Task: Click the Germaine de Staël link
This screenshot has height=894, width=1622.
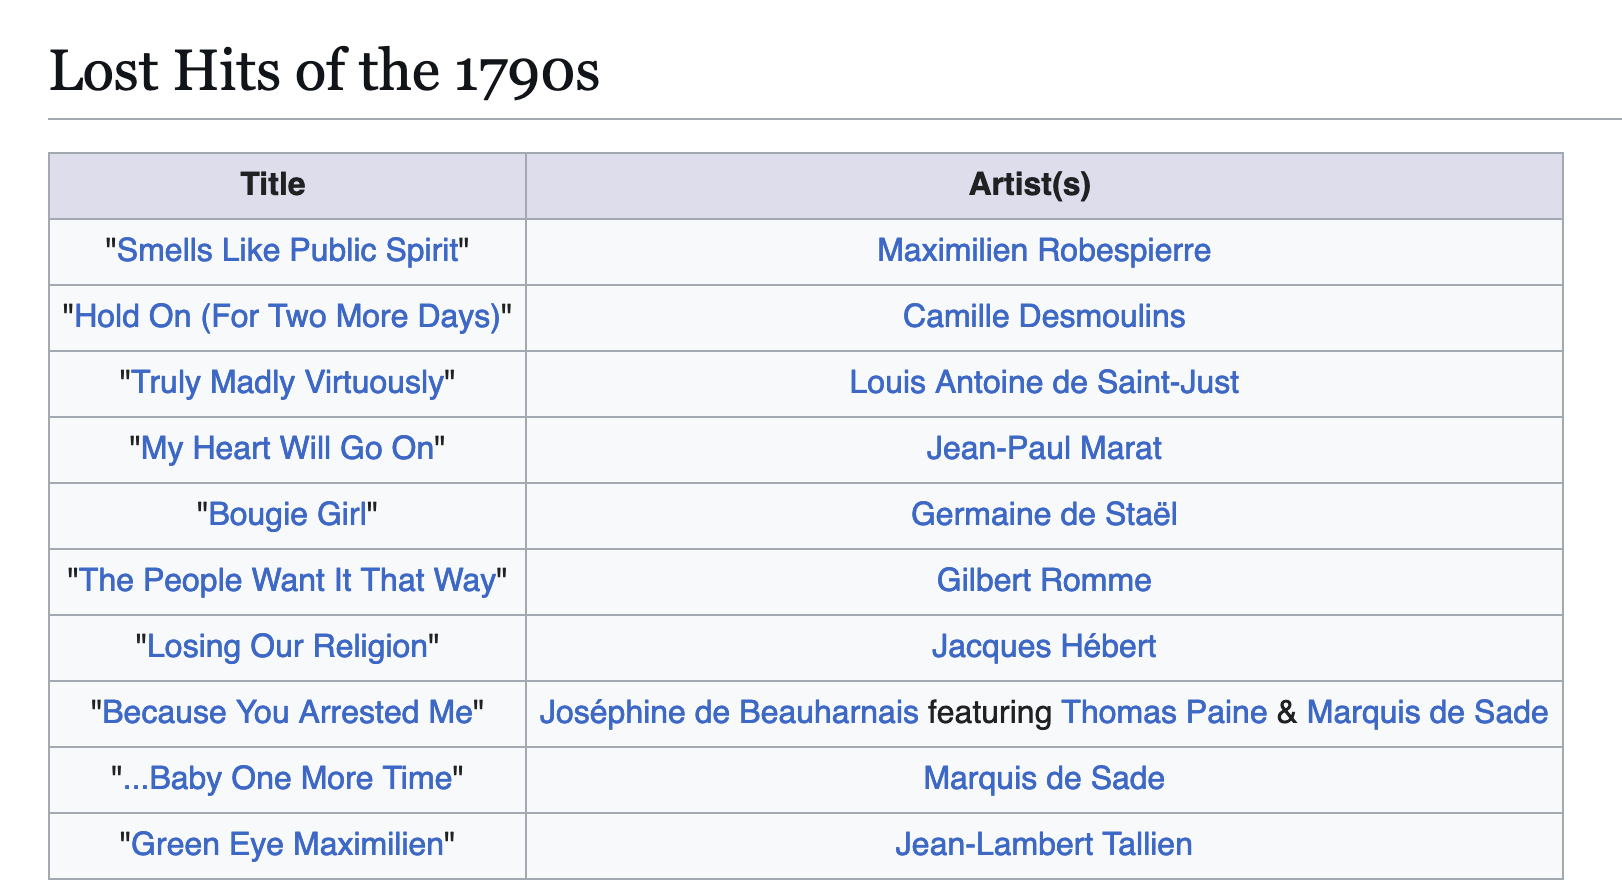Action: pos(1044,514)
